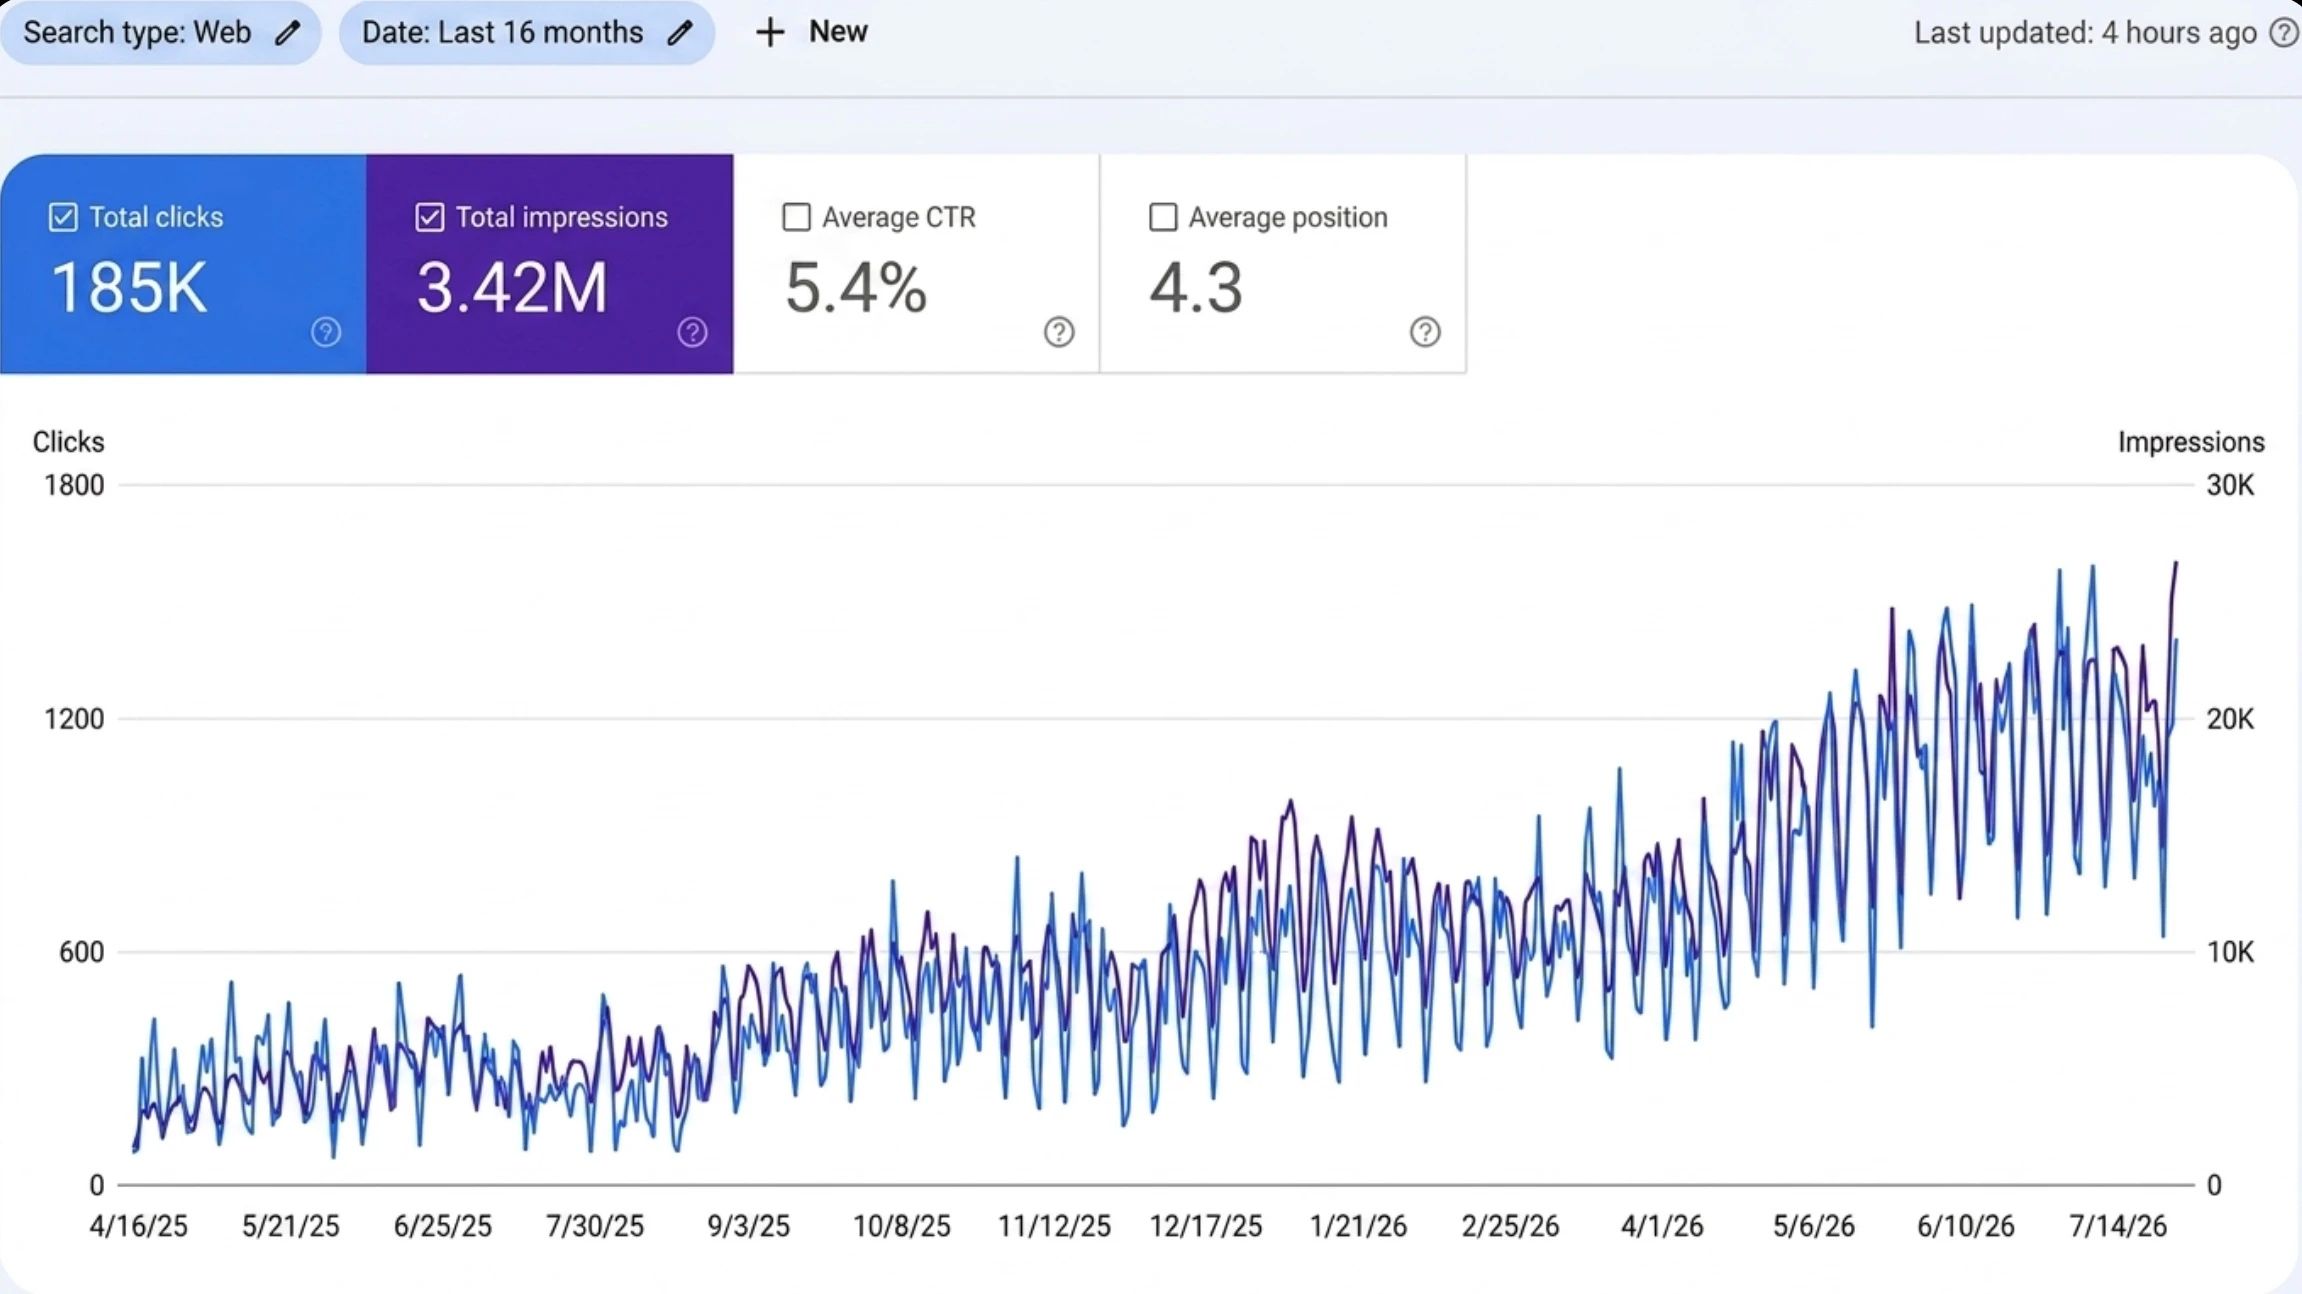The height and width of the screenshot is (1294, 2302).
Task: Click the 7/14/26 date label
Action: 2118,1227
